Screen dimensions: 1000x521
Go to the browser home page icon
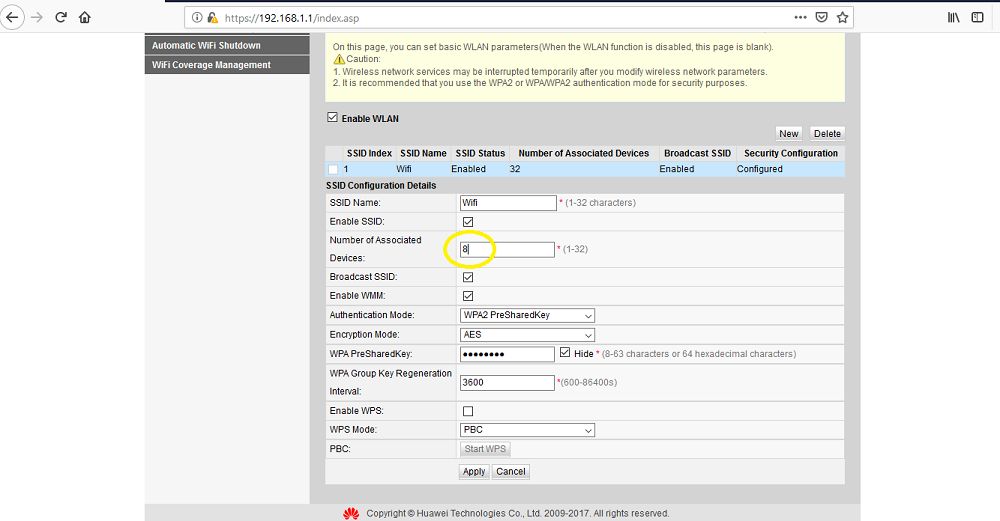pos(85,17)
